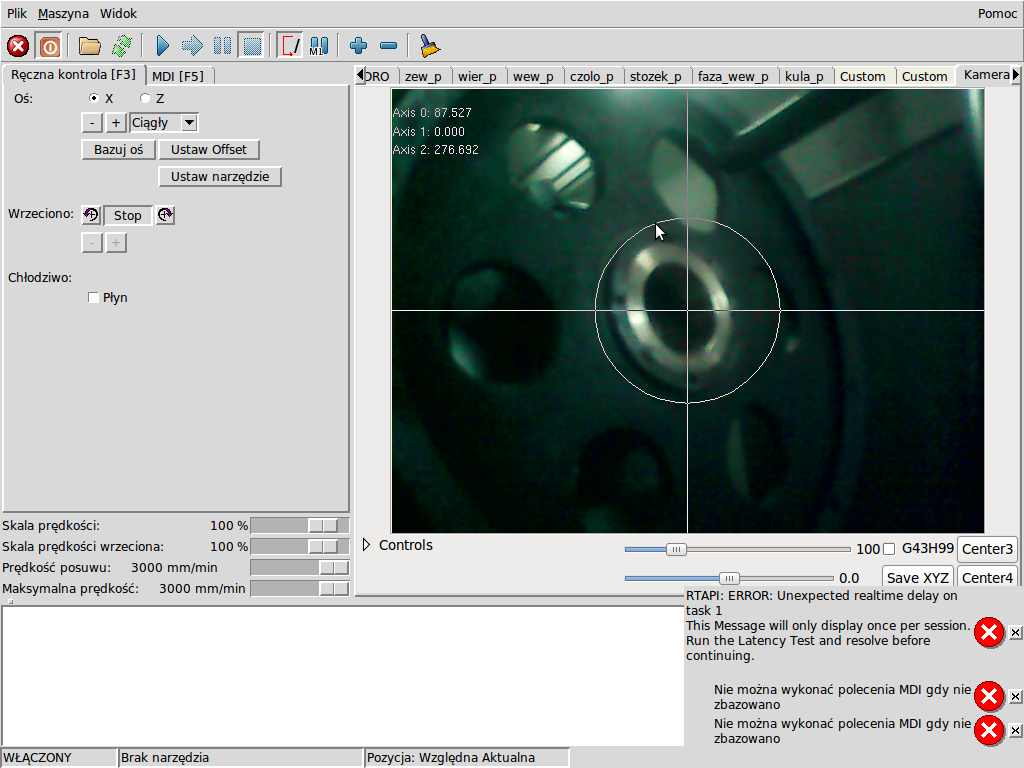Toggle the G43H99 checkbox
Viewport: 1024px width, 768px height.
tap(889, 549)
